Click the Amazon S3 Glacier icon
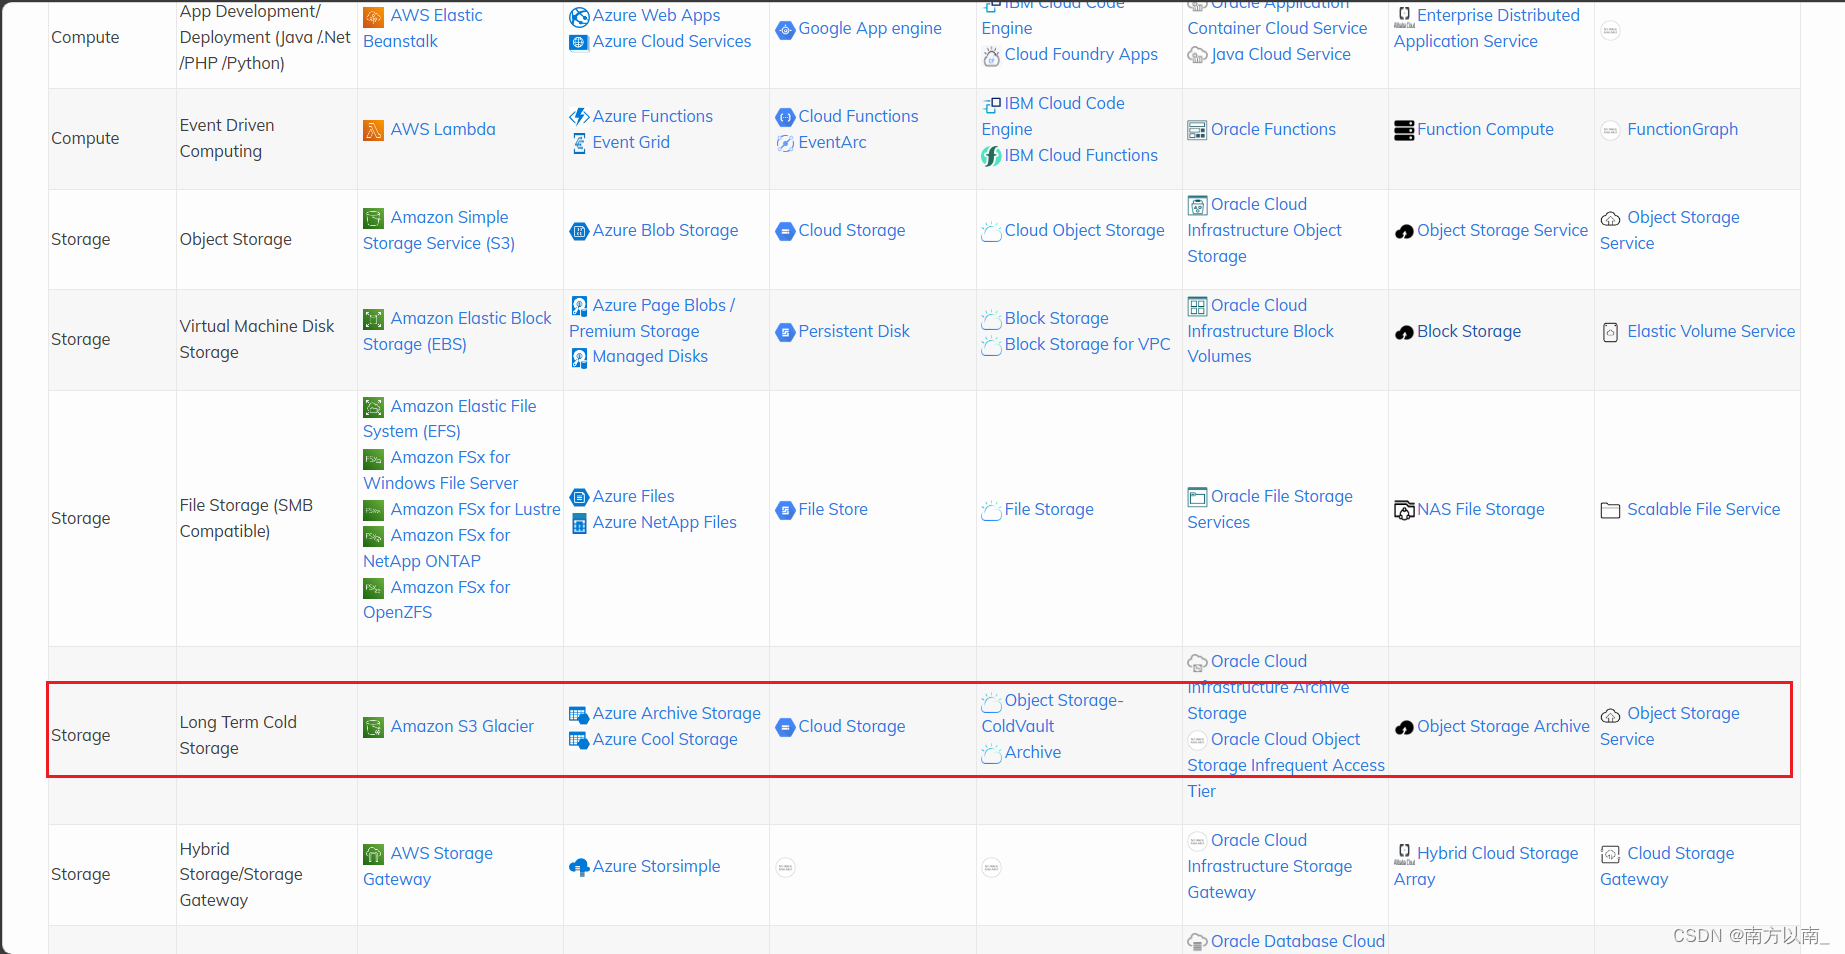 click(373, 727)
